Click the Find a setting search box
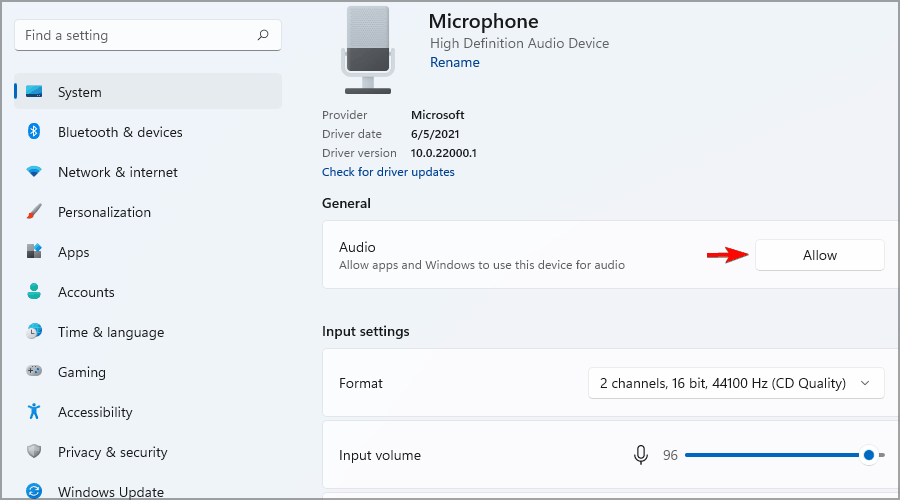The height and width of the screenshot is (500, 900). [148, 35]
